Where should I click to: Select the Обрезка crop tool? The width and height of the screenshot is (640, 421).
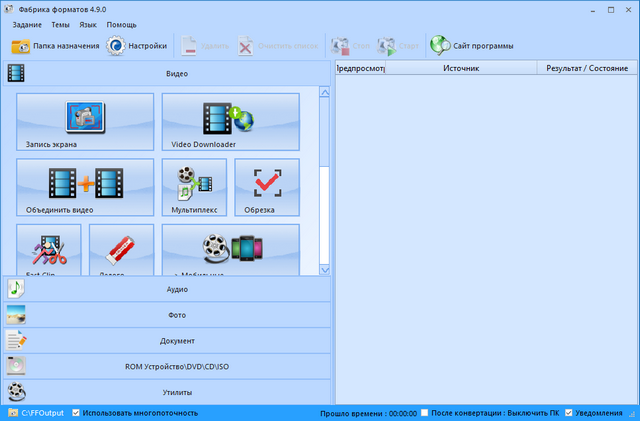click(266, 188)
